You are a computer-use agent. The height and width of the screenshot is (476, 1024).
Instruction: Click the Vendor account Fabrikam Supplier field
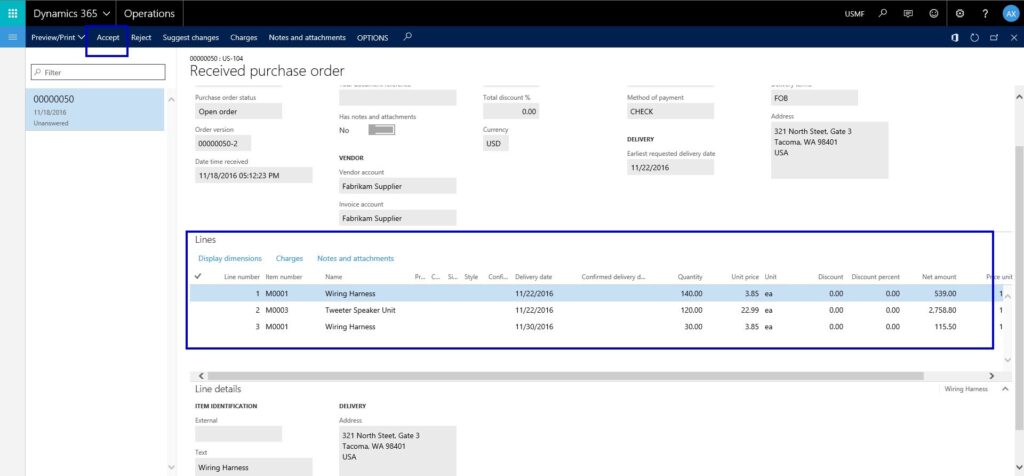398,186
